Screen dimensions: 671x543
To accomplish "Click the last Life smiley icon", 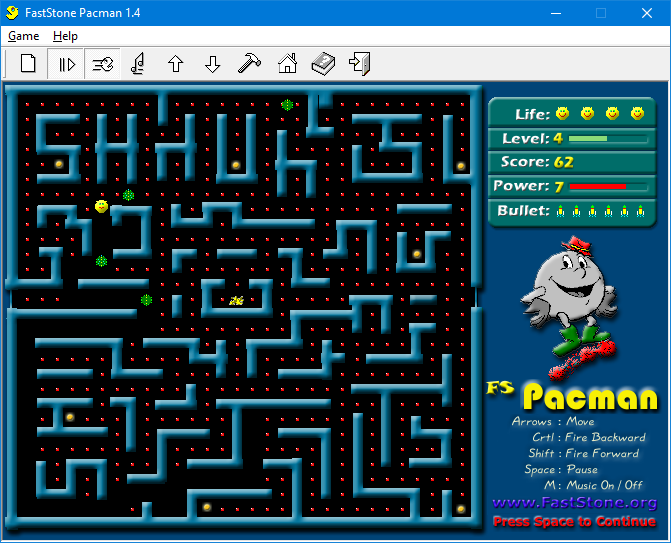I will [x=637, y=113].
